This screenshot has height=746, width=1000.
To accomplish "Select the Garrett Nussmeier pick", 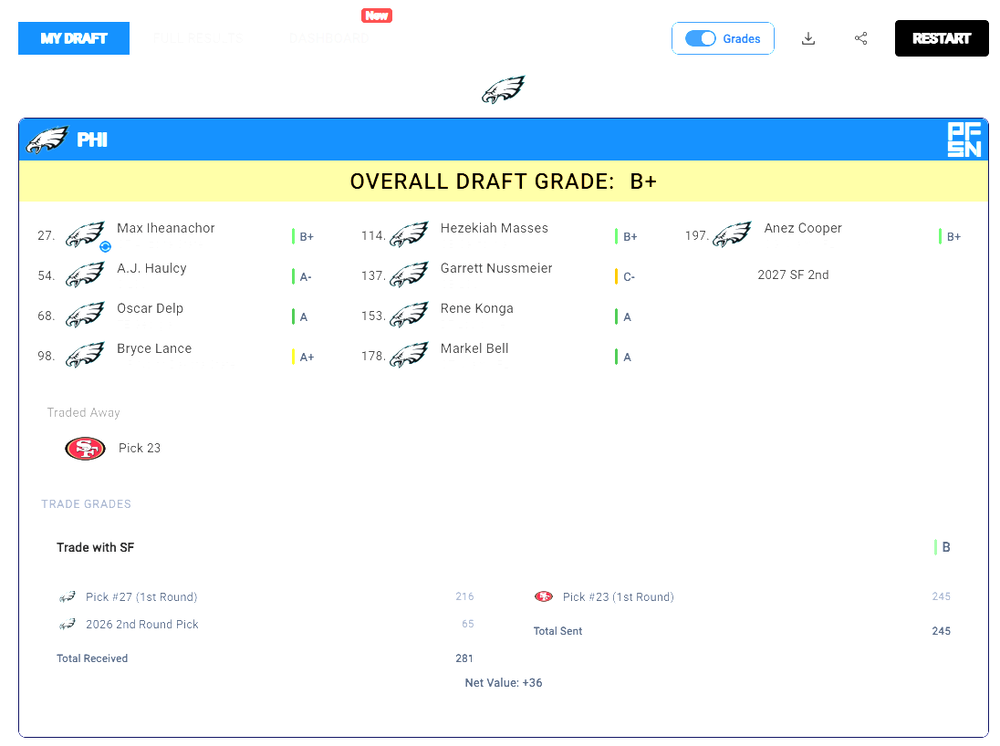I will [496, 268].
